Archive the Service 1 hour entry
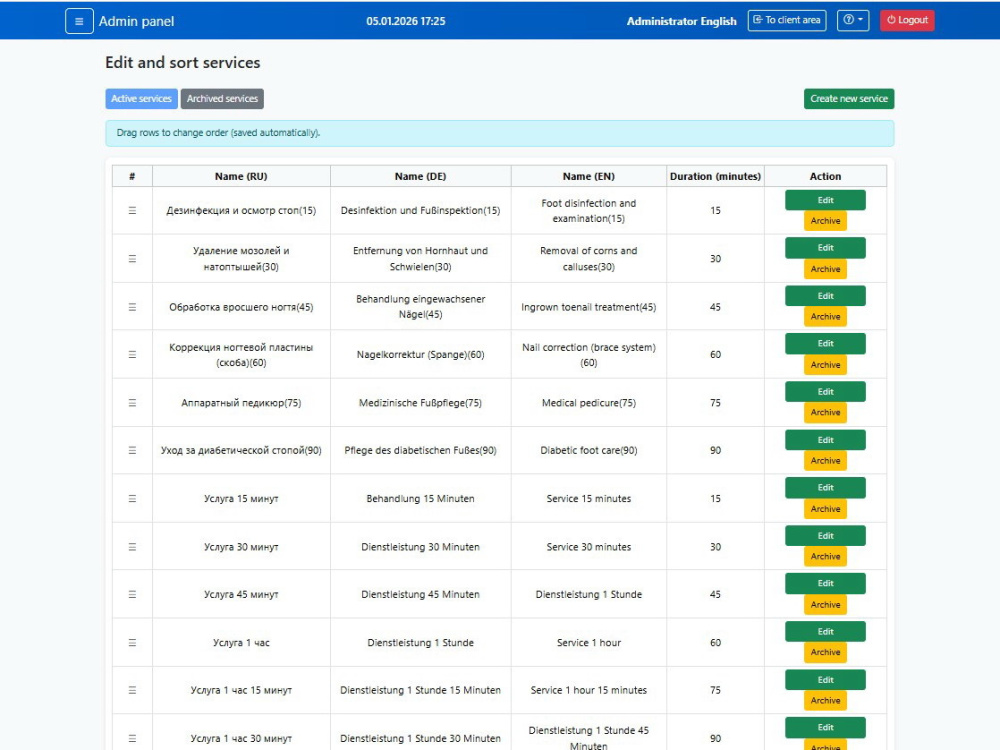The image size is (1000, 750). 825,652
